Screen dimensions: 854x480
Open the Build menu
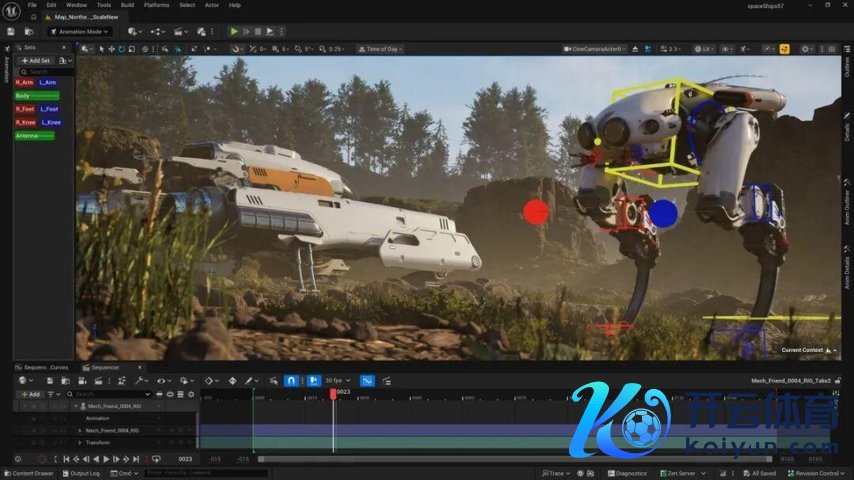[127, 5]
